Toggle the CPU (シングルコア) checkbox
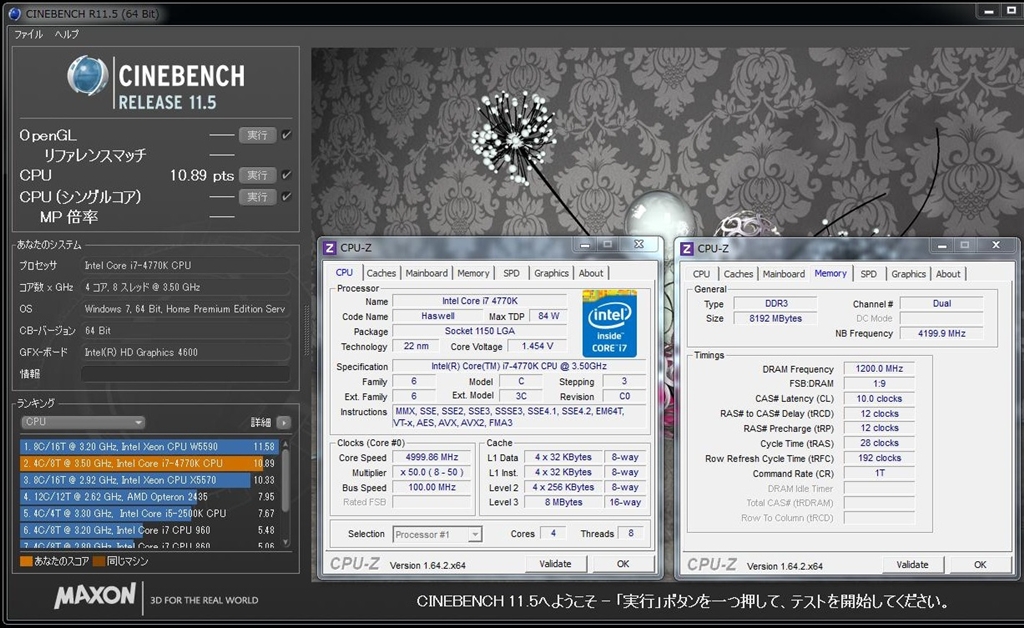Screen dimensions: 1024x628 pyautogui.click(x=287, y=197)
